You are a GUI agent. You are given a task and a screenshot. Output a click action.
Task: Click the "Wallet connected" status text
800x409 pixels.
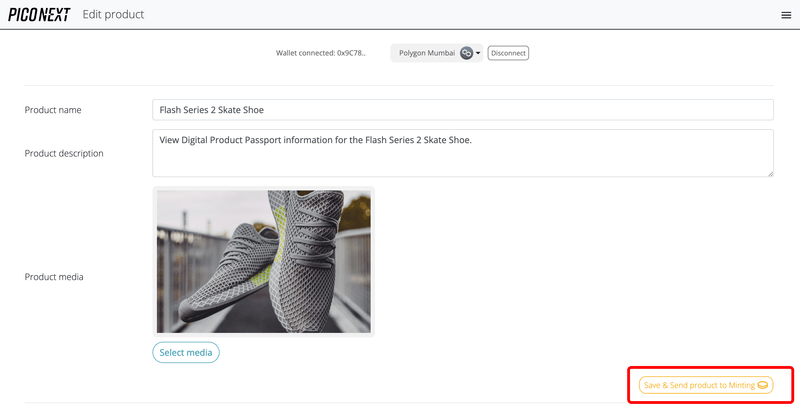coord(304,53)
